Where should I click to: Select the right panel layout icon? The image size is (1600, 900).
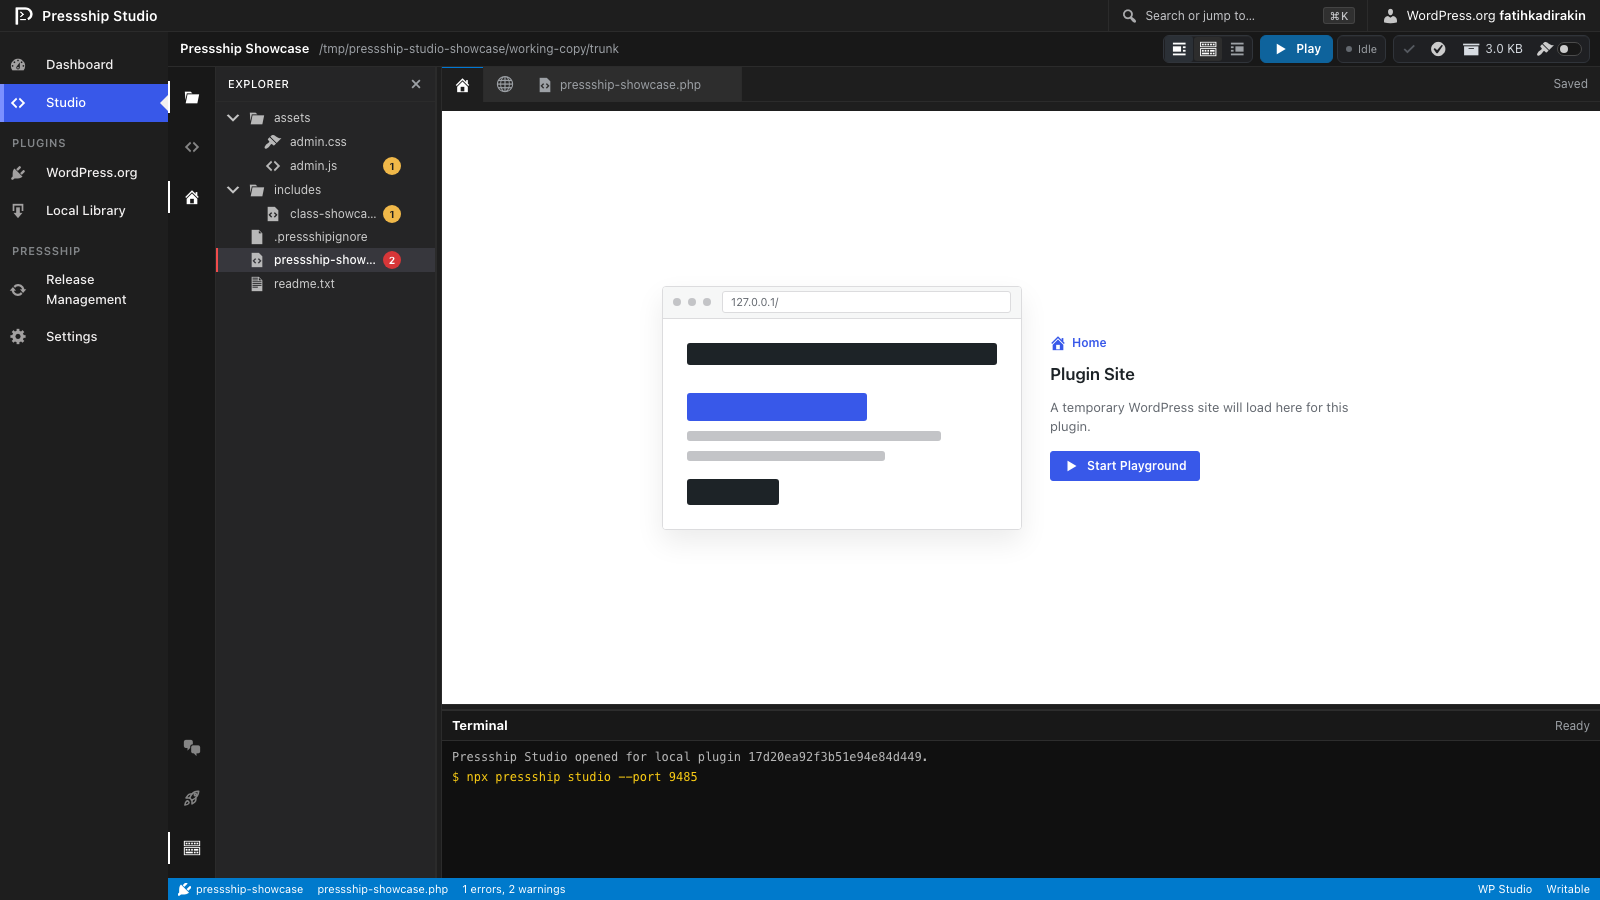[1237, 49]
